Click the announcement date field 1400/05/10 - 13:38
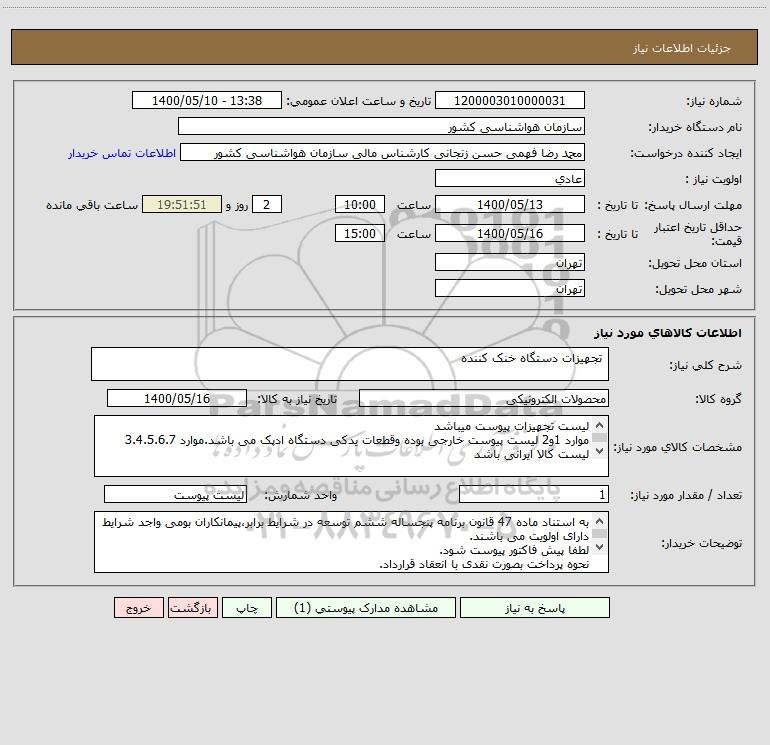The width and height of the screenshot is (770, 745). click(207, 100)
